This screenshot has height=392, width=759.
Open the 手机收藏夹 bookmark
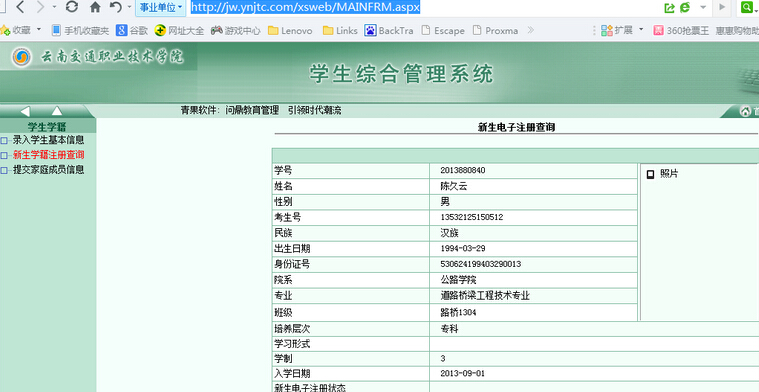80,30
